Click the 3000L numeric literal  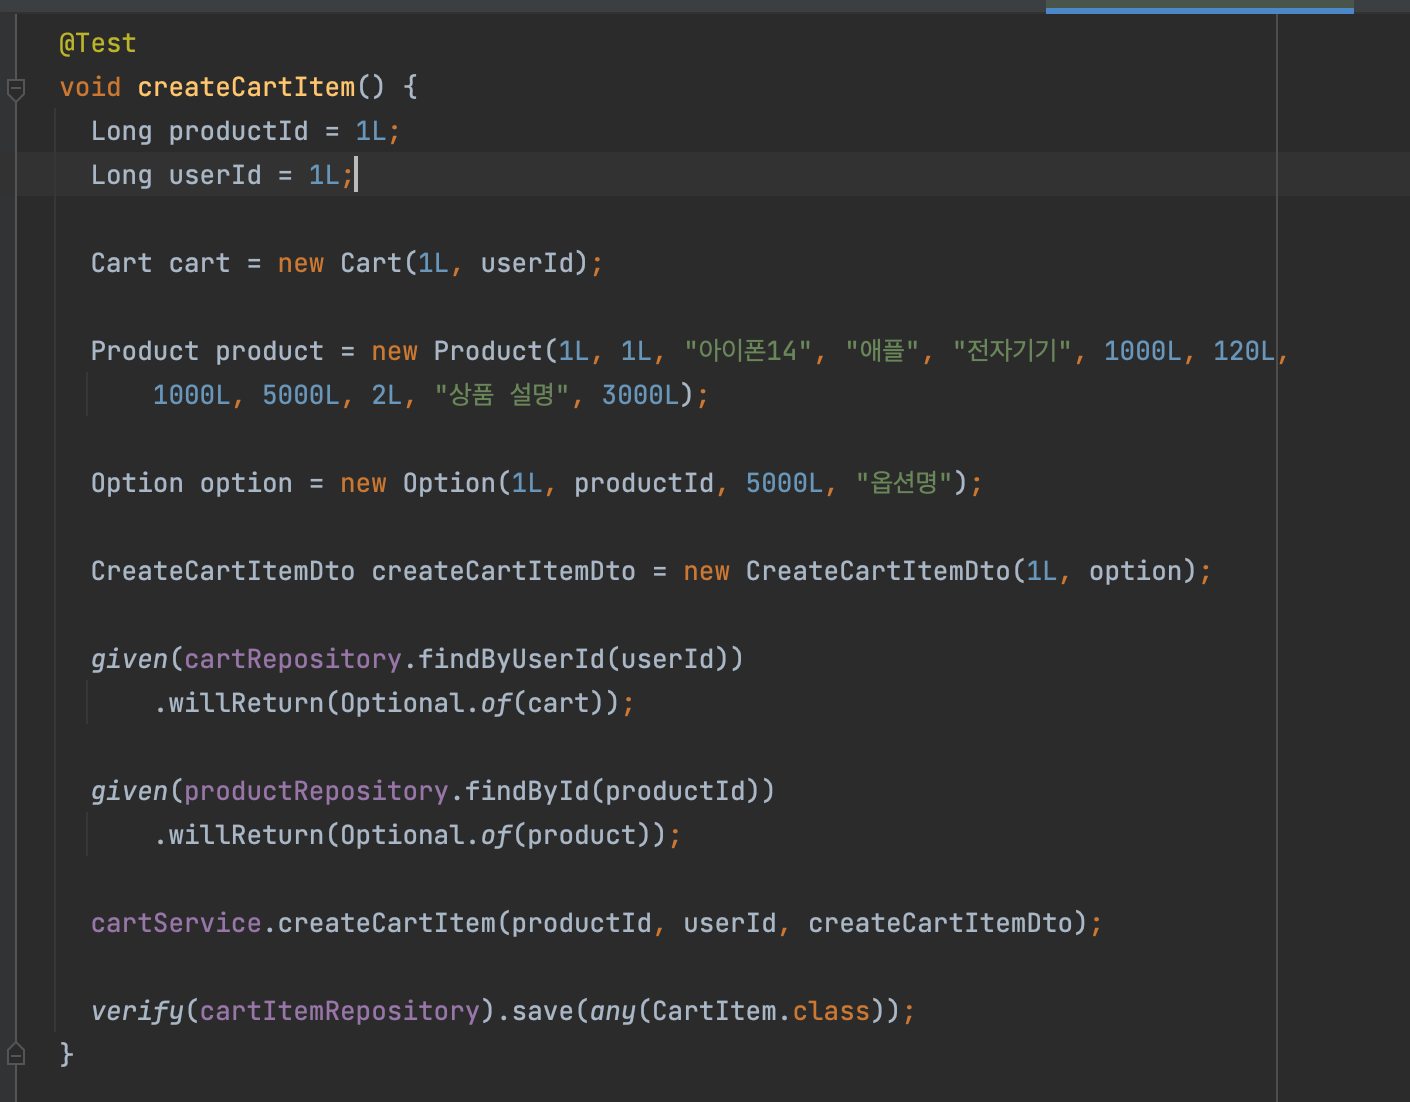pos(640,395)
